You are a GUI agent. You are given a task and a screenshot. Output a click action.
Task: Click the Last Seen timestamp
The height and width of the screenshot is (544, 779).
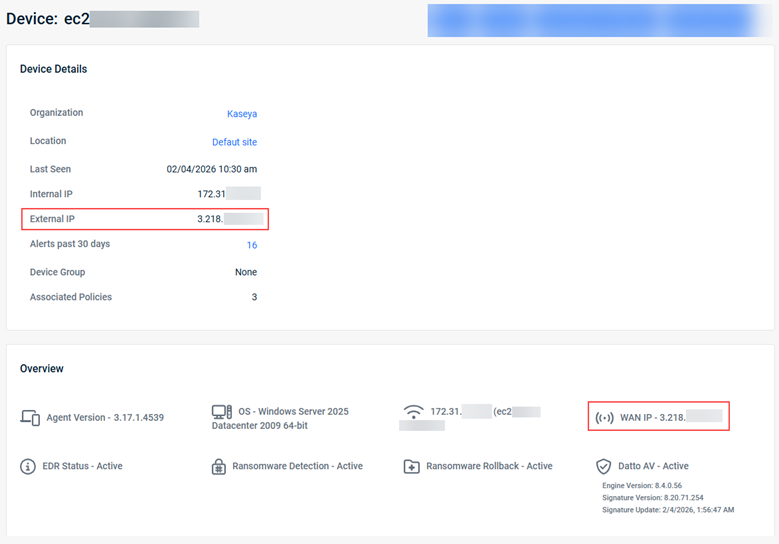211,169
